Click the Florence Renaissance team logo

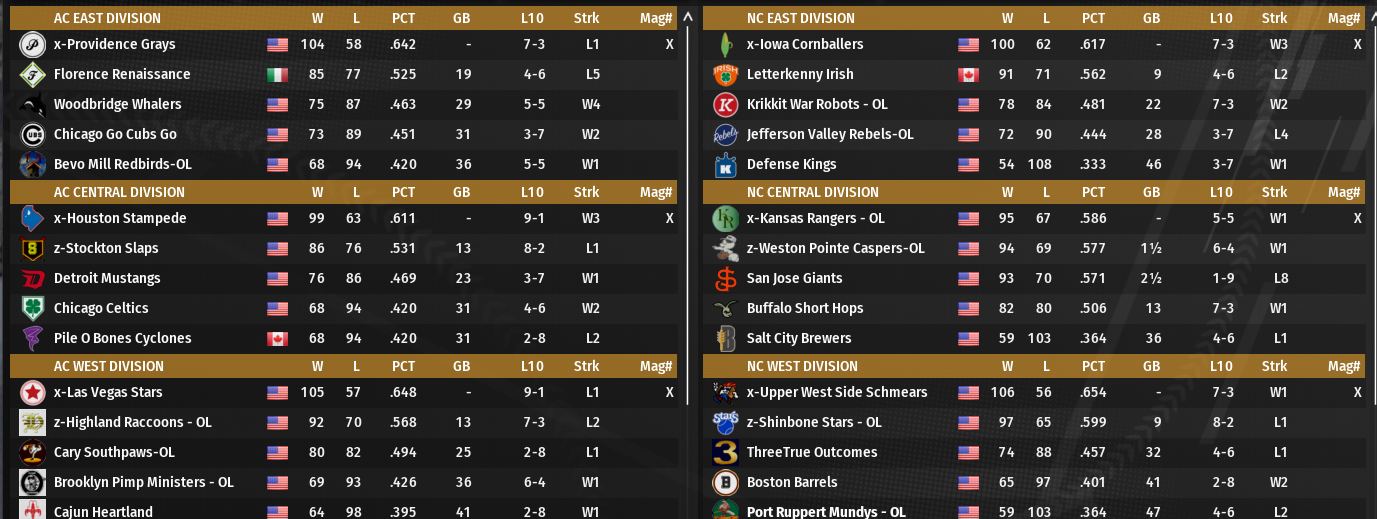pos(31,75)
